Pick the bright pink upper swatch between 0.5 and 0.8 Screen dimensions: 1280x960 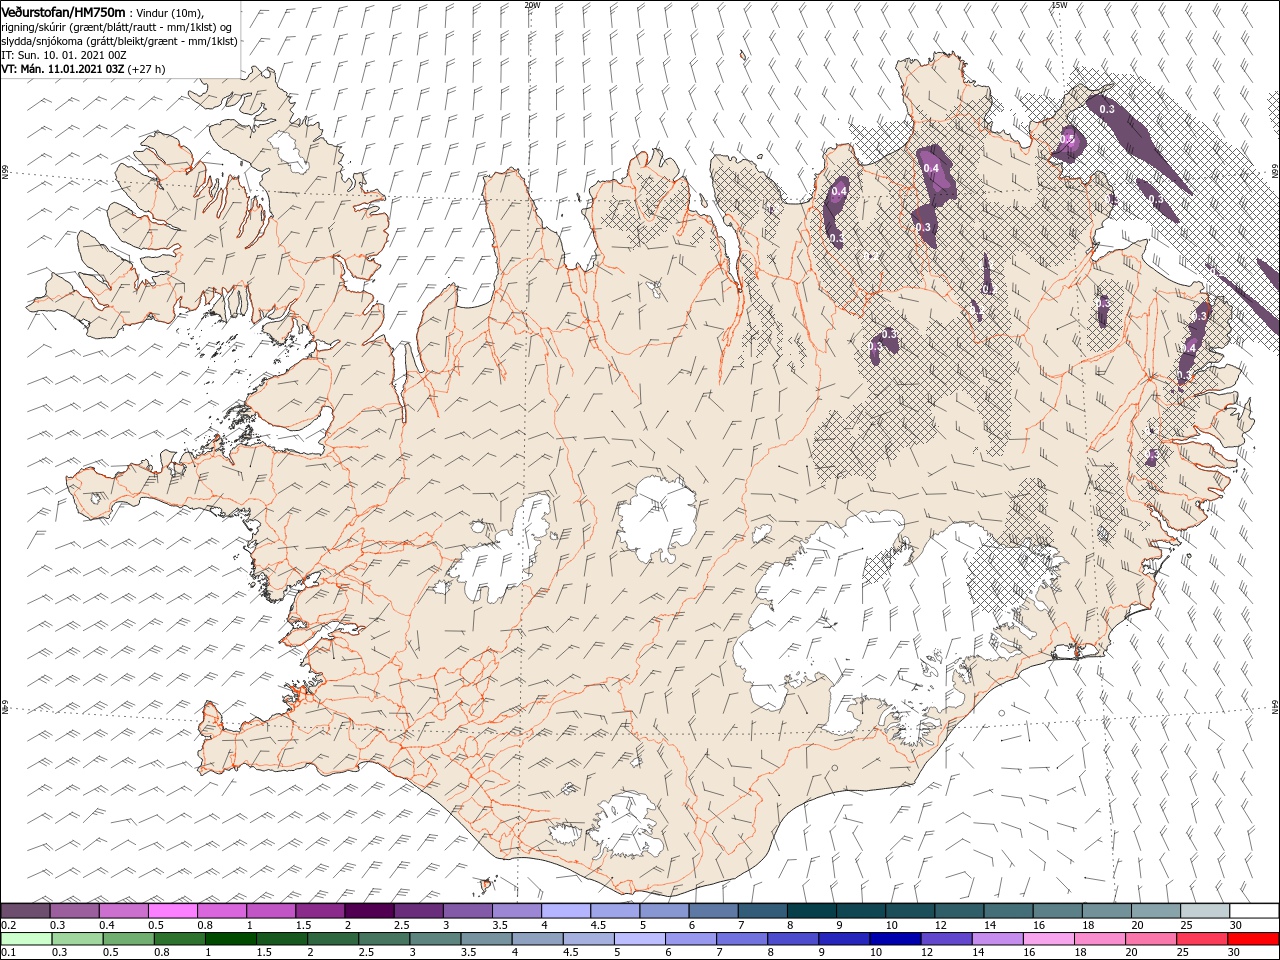pos(173,910)
